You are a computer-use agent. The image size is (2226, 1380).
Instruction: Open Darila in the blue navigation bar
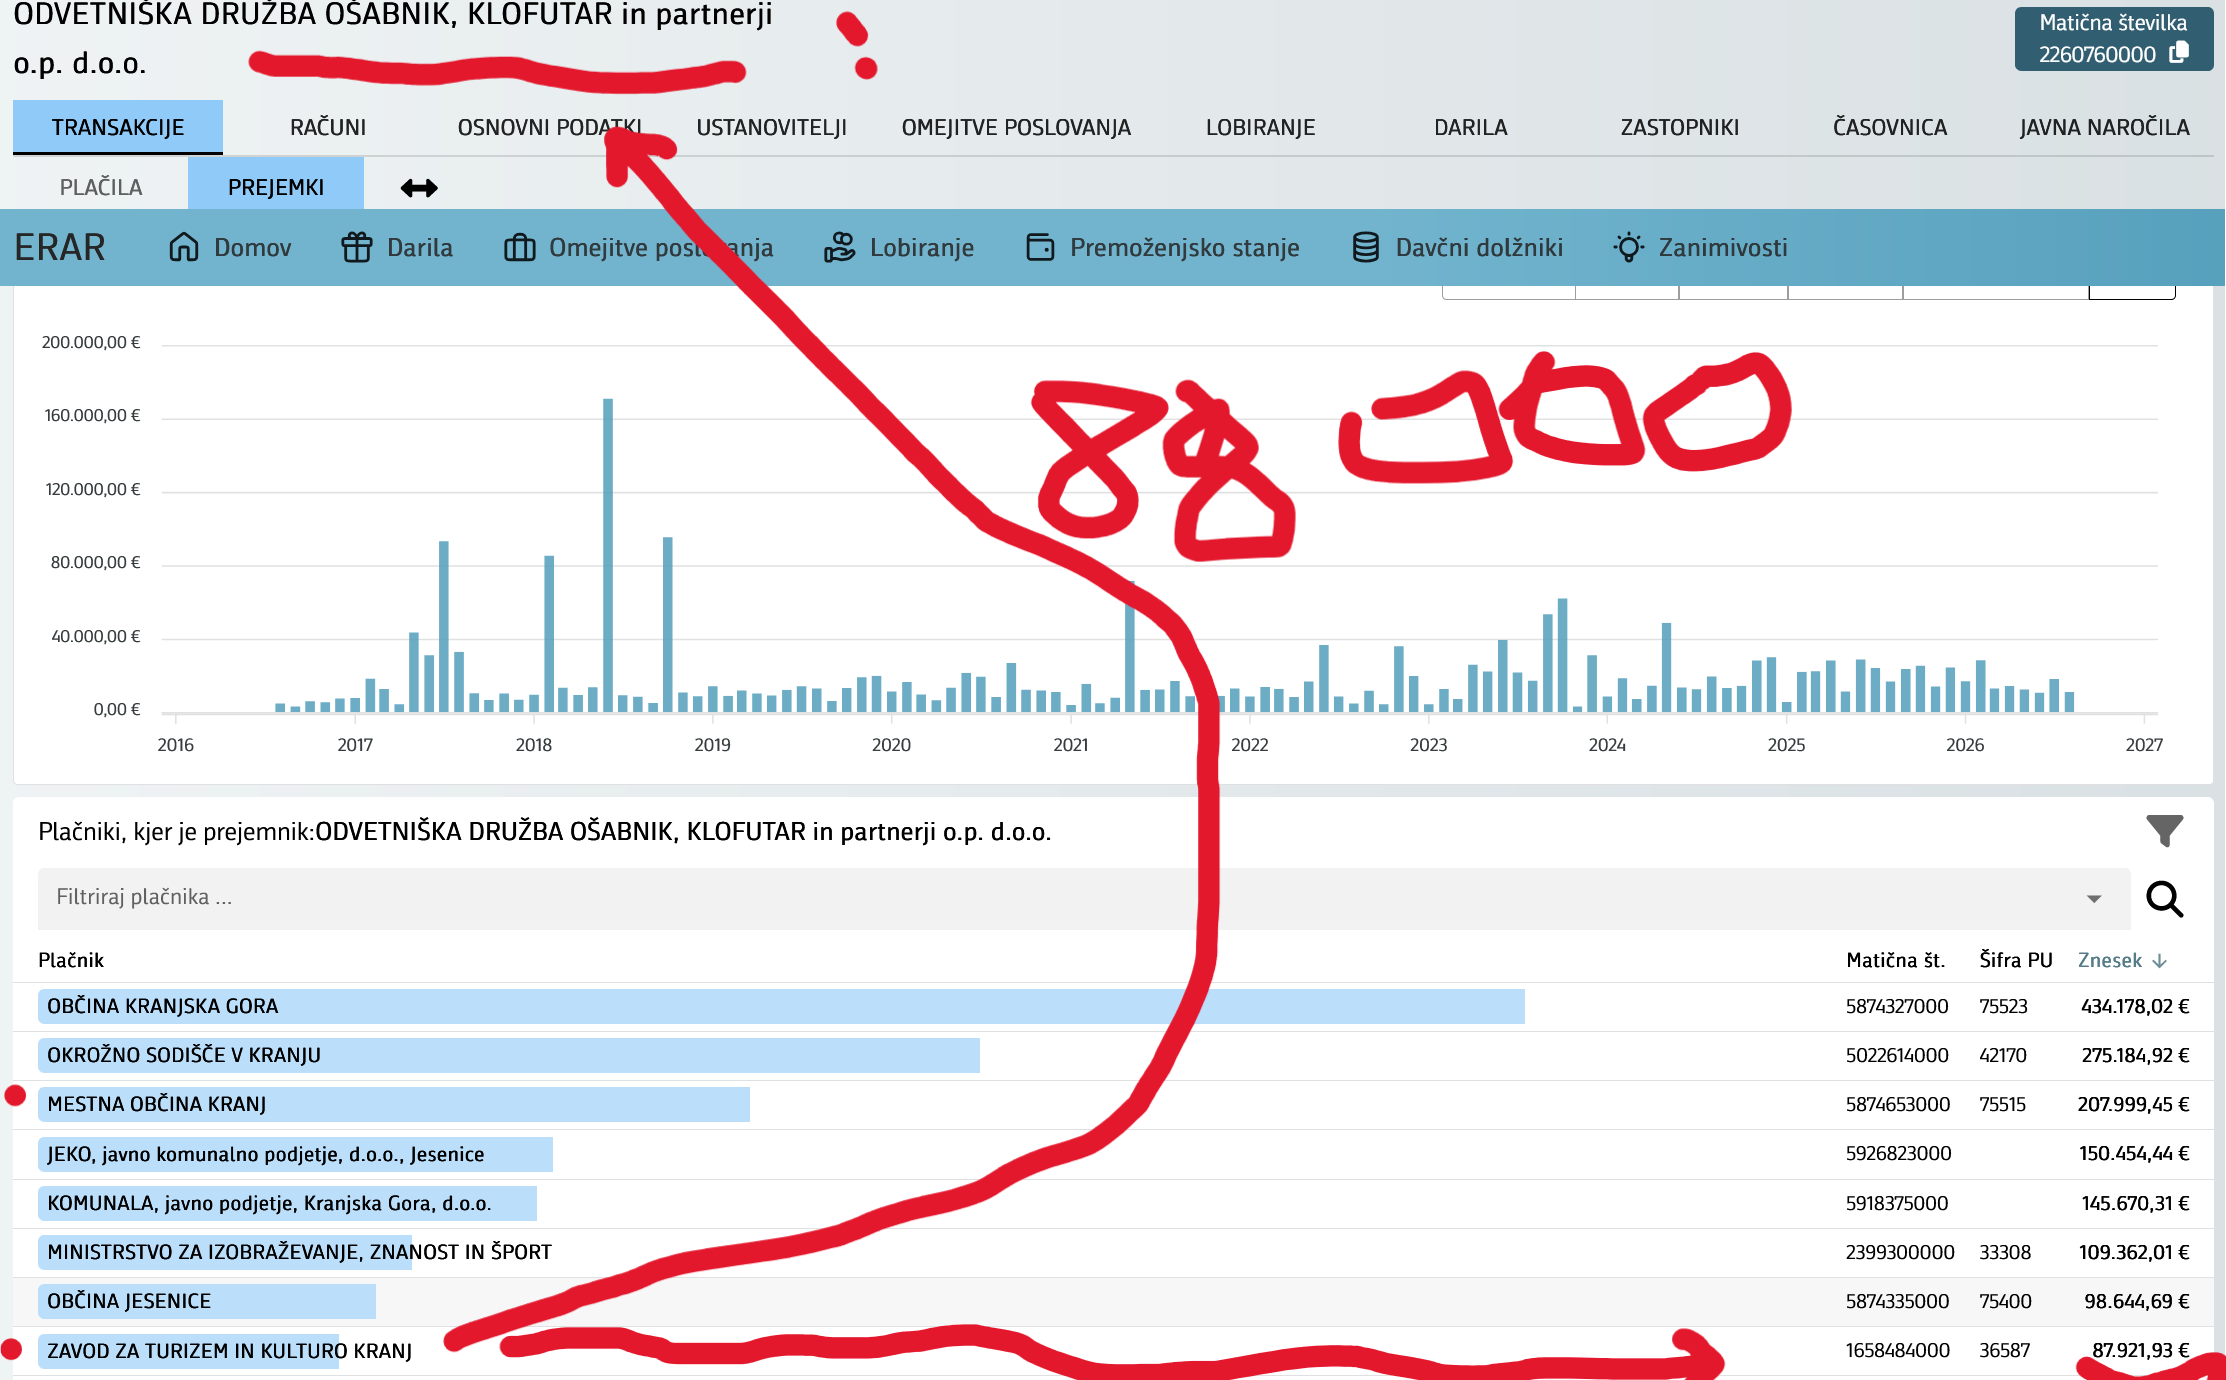point(397,247)
